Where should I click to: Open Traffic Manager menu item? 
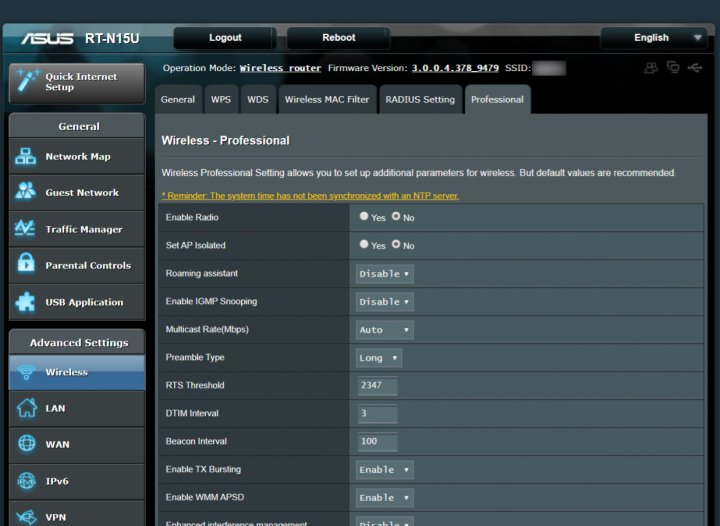tap(77, 229)
